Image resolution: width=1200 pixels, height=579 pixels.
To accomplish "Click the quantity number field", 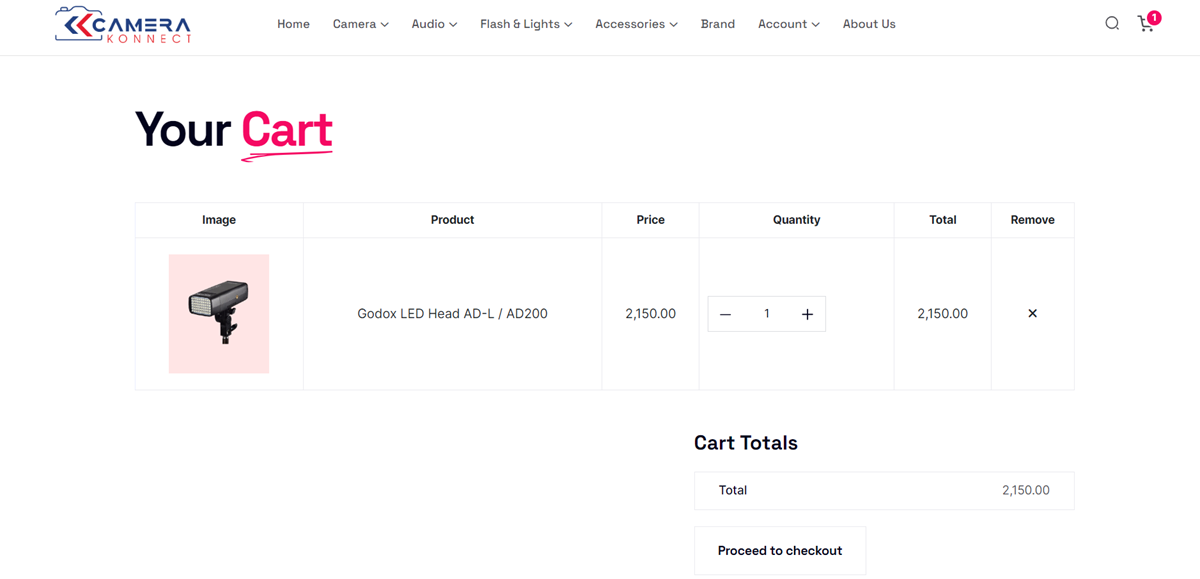I will tap(767, 314).
